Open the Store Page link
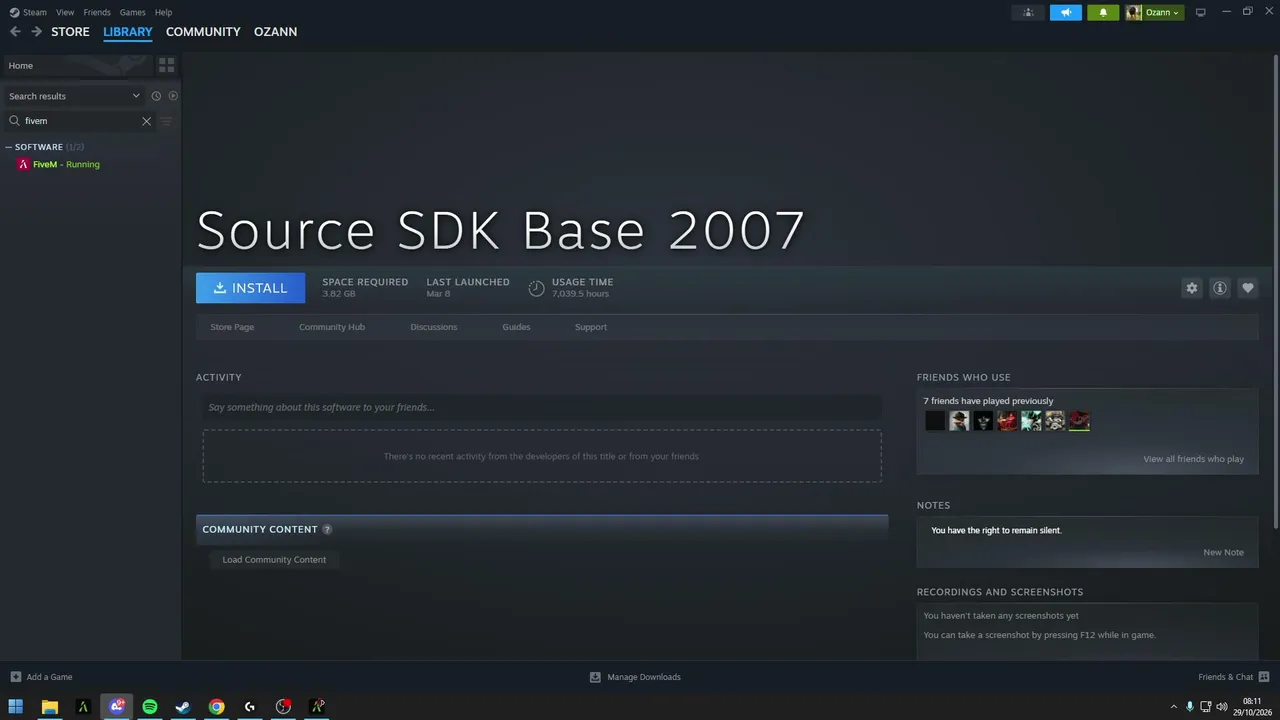This screenshot has height=720, width=1280. pyautogui.click(x=232, y=327)
